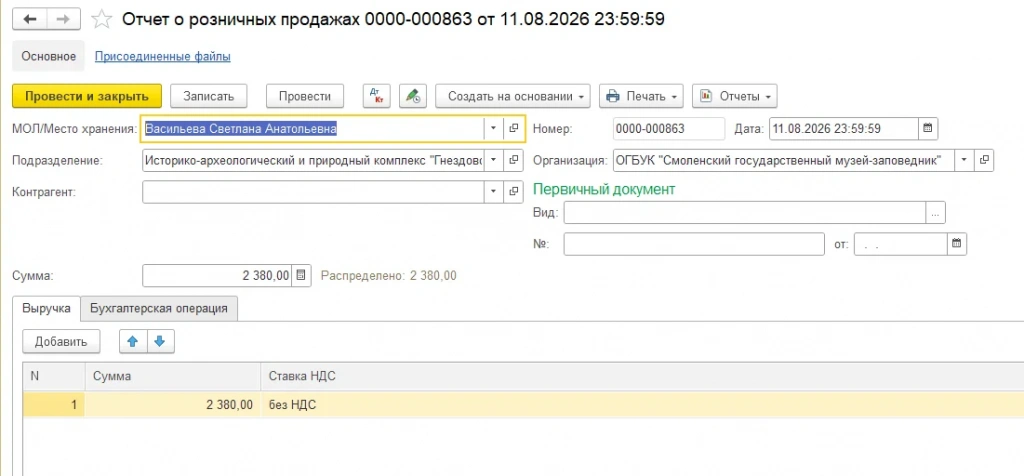Click the Вид primary document field
The width and height of the screenshot is (1024, 476).
(x=744, y=212)
